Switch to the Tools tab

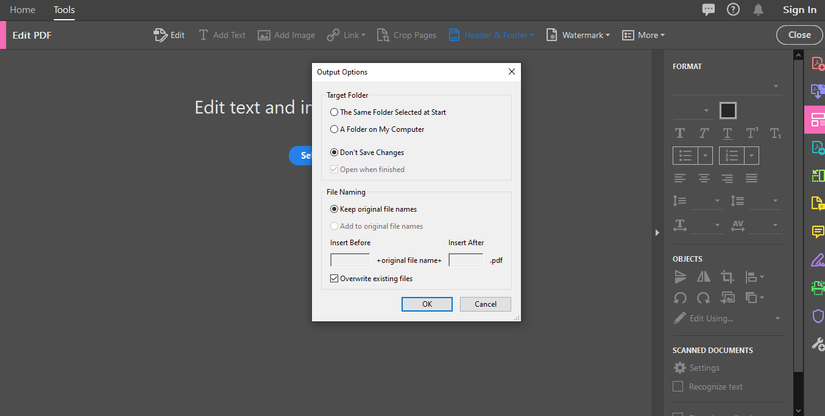coord(64,9)
